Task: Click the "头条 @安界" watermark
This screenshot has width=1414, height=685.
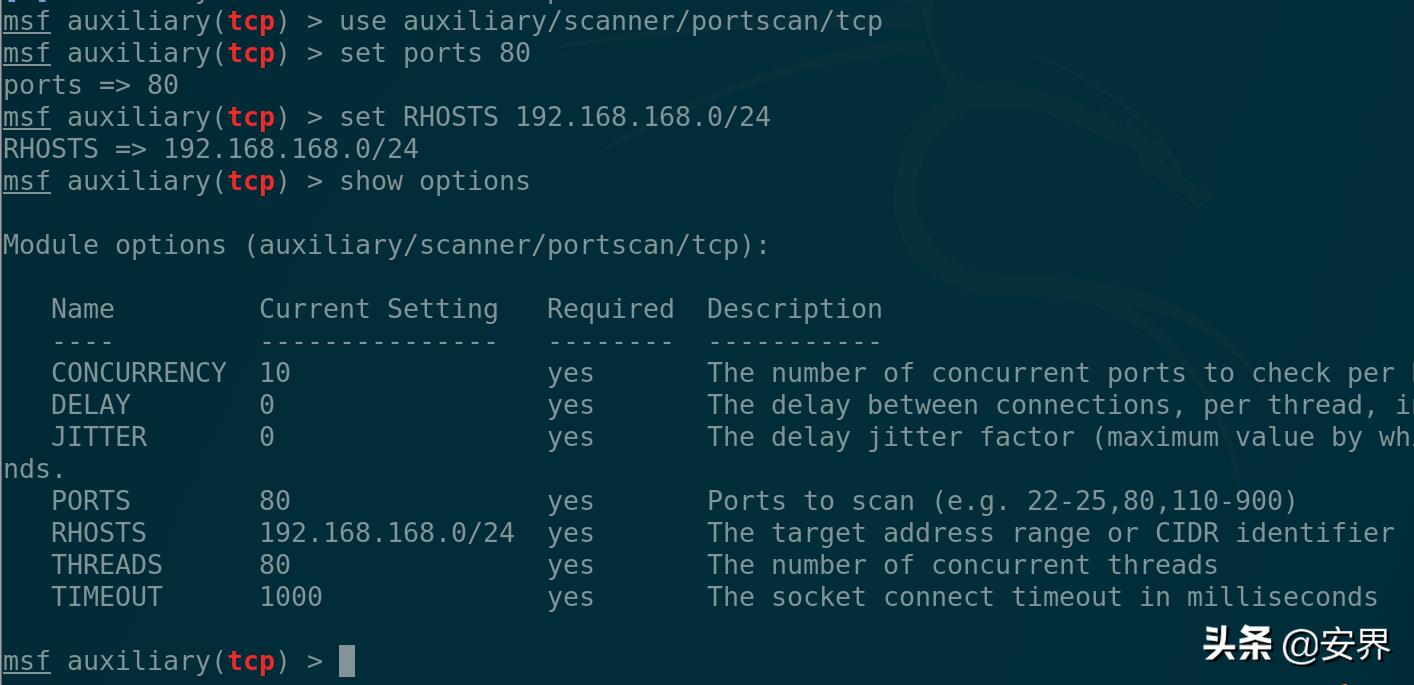Action: coord(1296,645)
